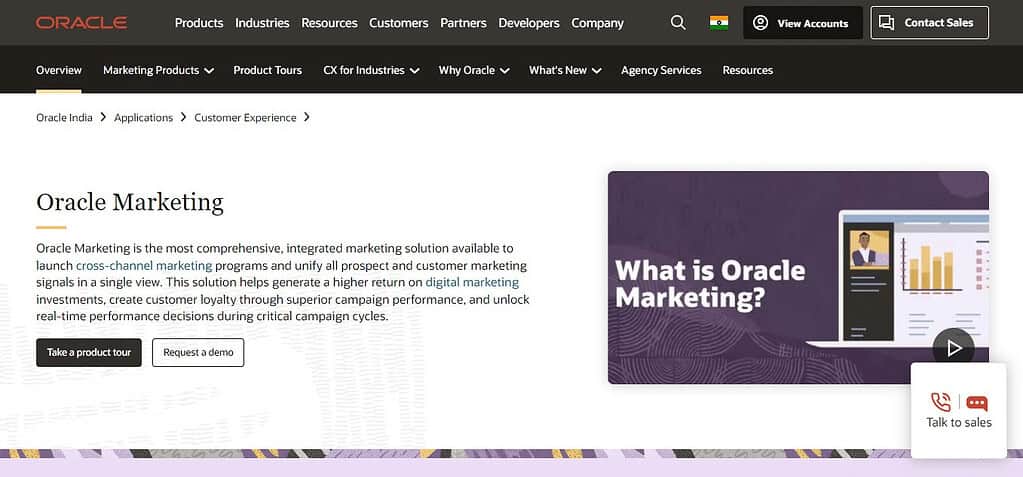Expand the CX for Industries dropdown
This screenshot has height=477, width=1023.
tap(371, 70)
